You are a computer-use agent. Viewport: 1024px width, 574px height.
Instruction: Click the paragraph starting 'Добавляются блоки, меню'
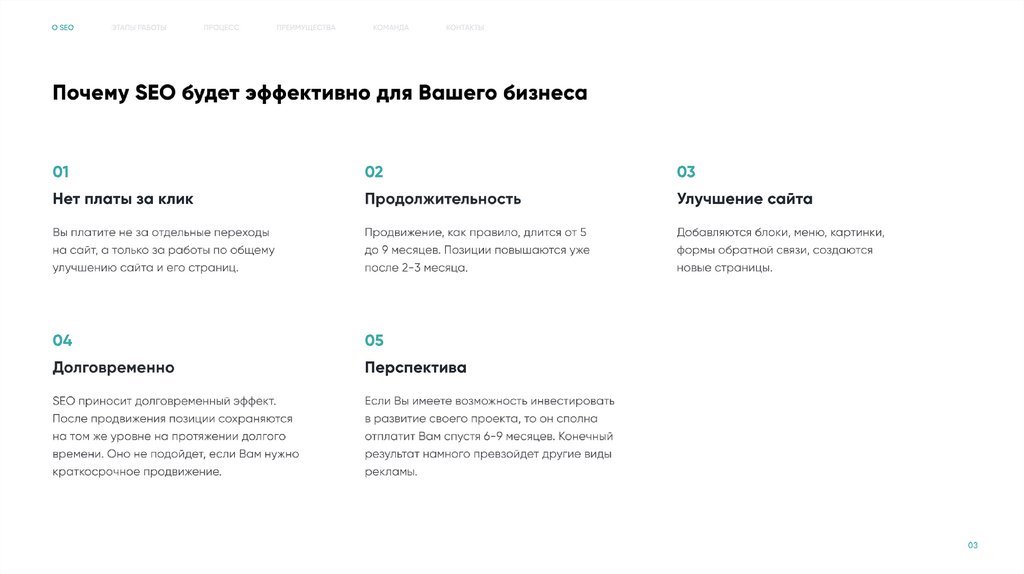[780, 250]
